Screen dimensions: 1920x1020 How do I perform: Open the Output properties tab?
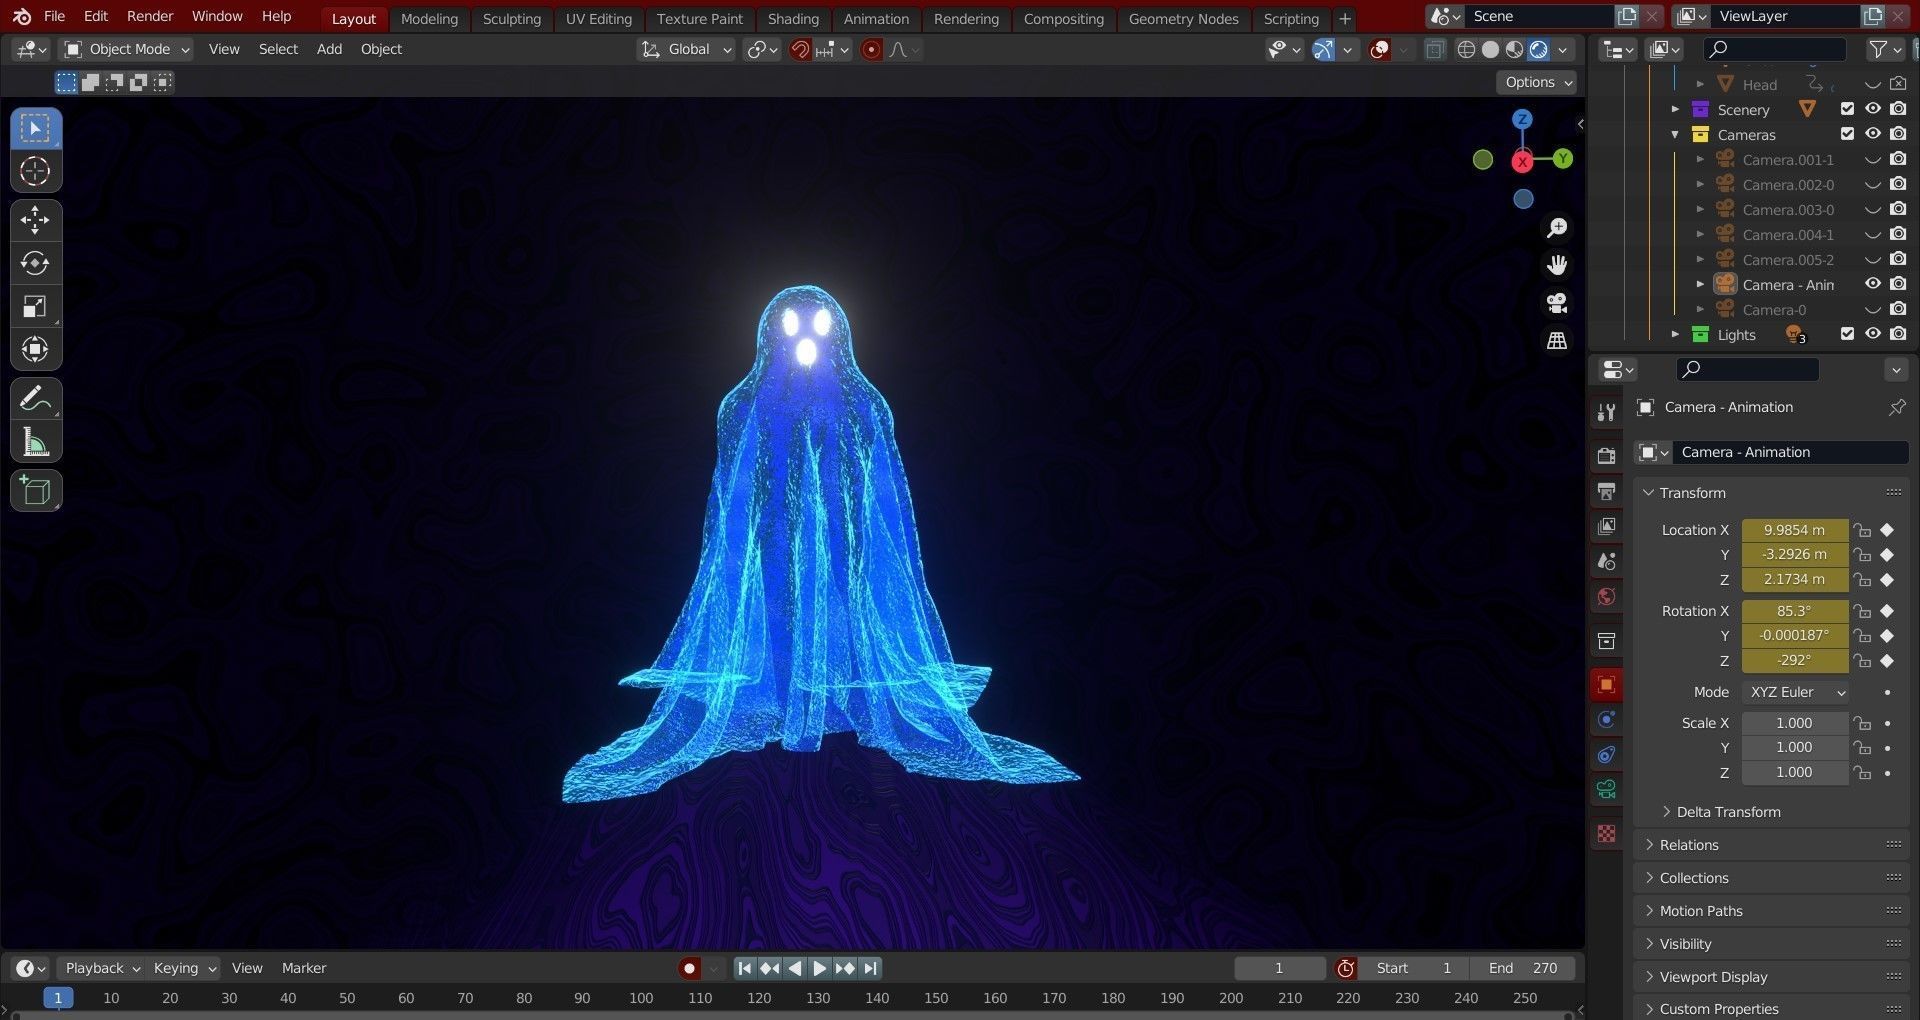pyautogui.click(x=1606, y=491)
